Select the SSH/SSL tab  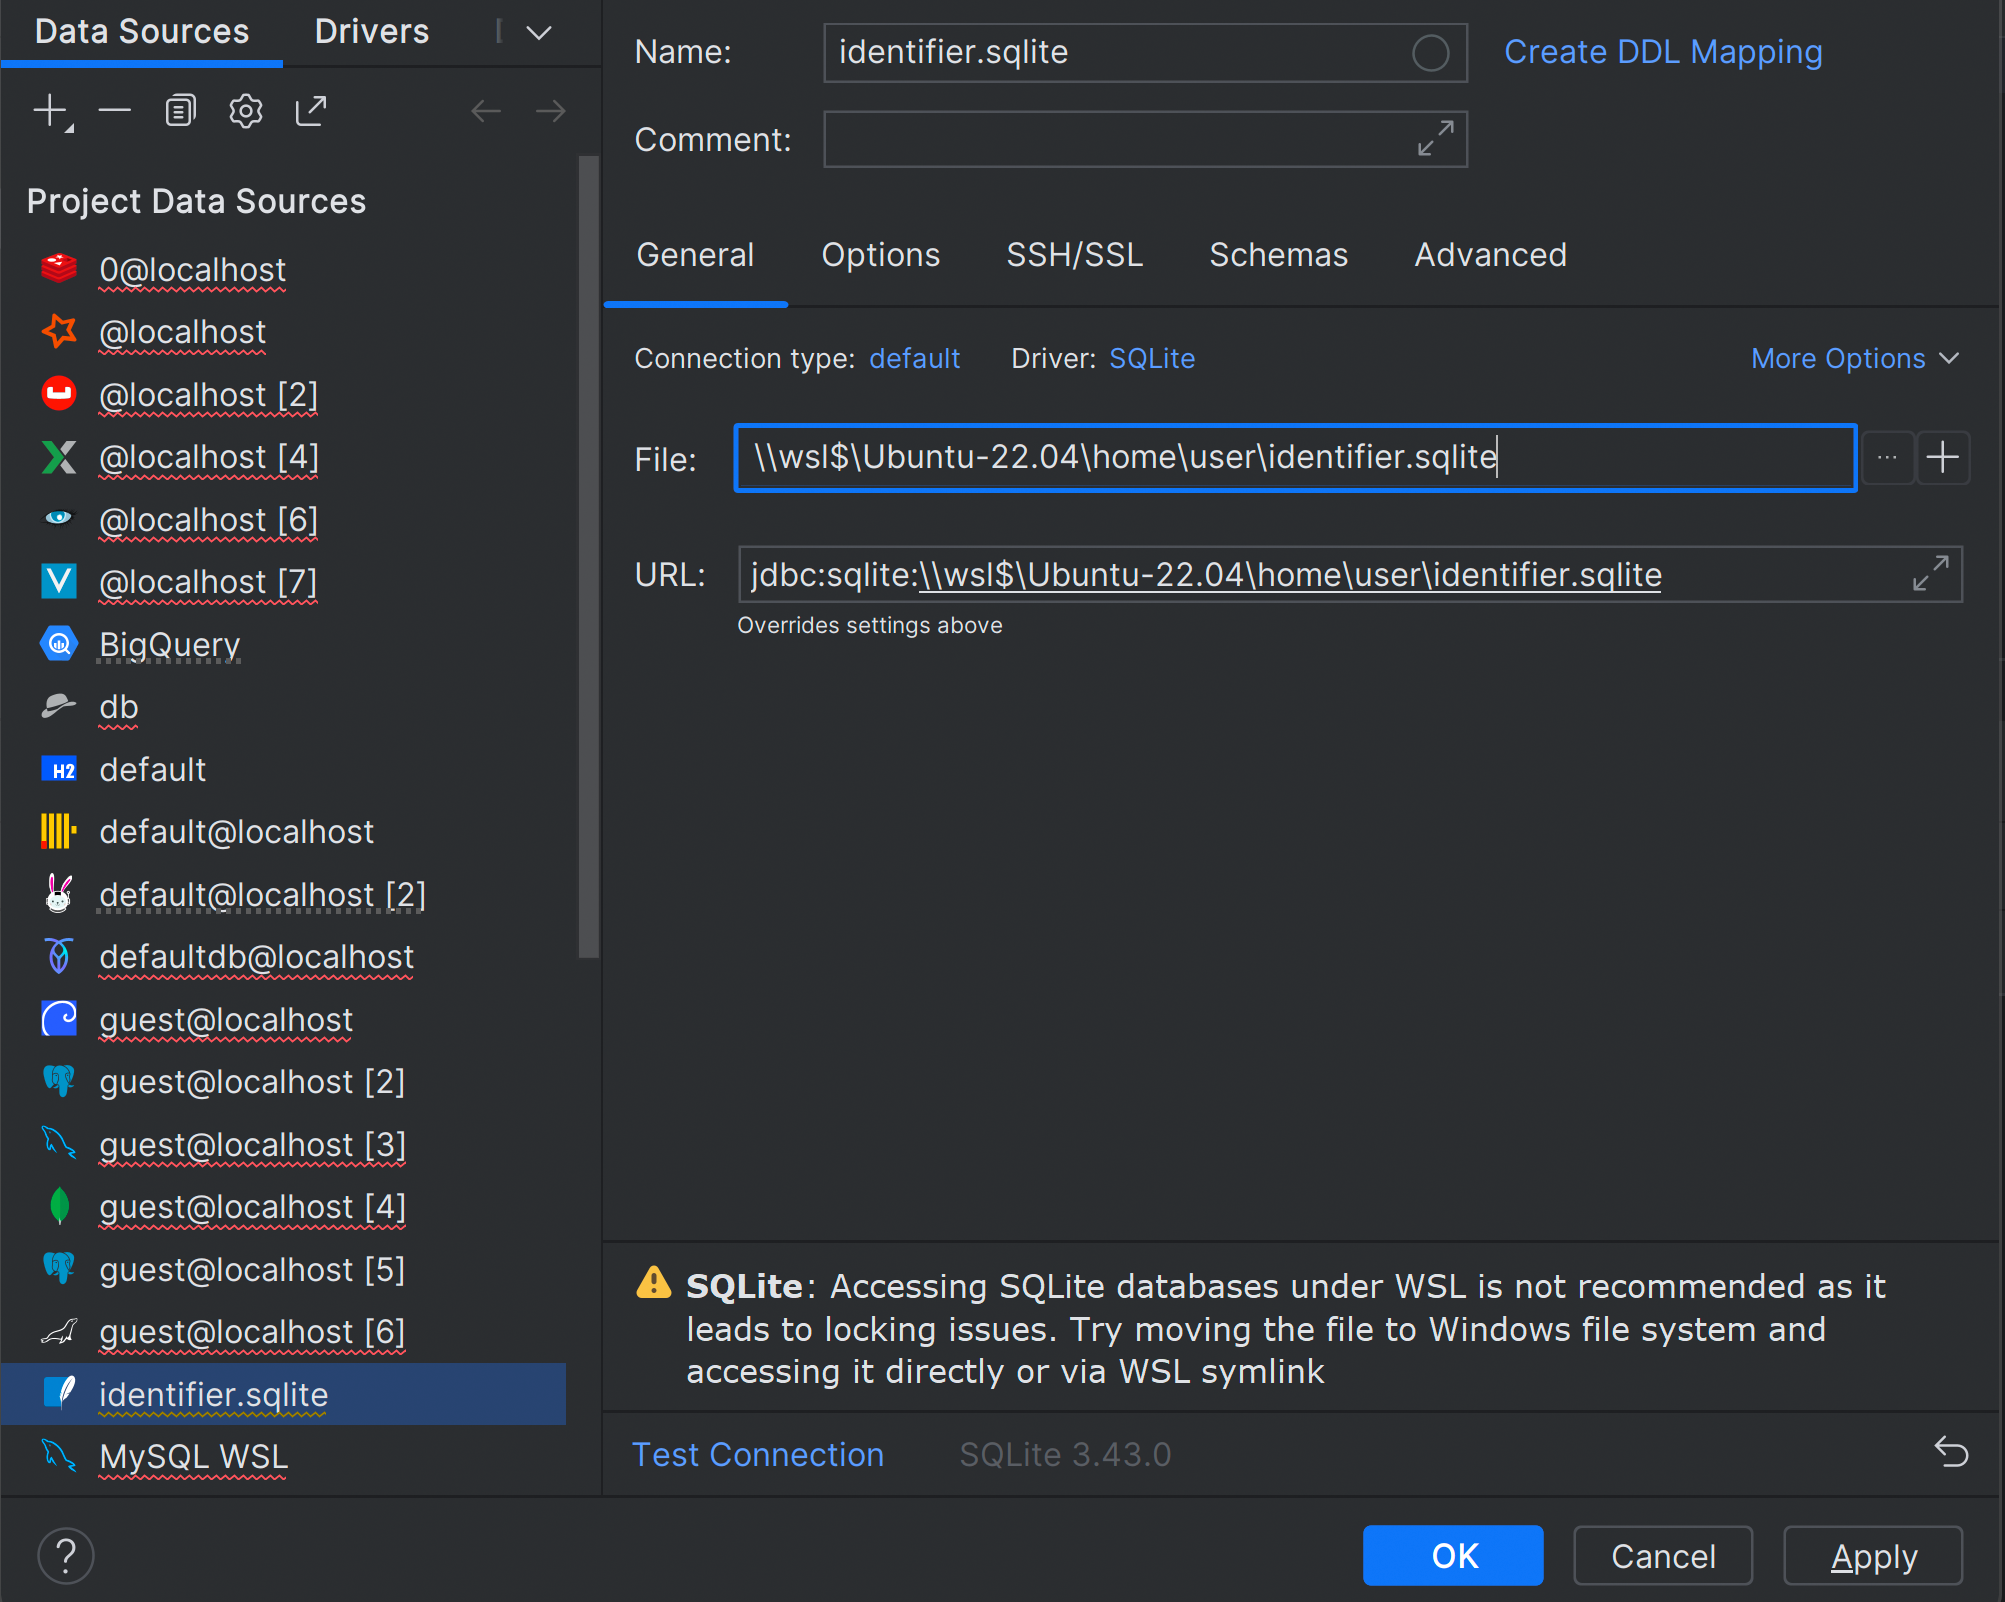click(1072, 255)
